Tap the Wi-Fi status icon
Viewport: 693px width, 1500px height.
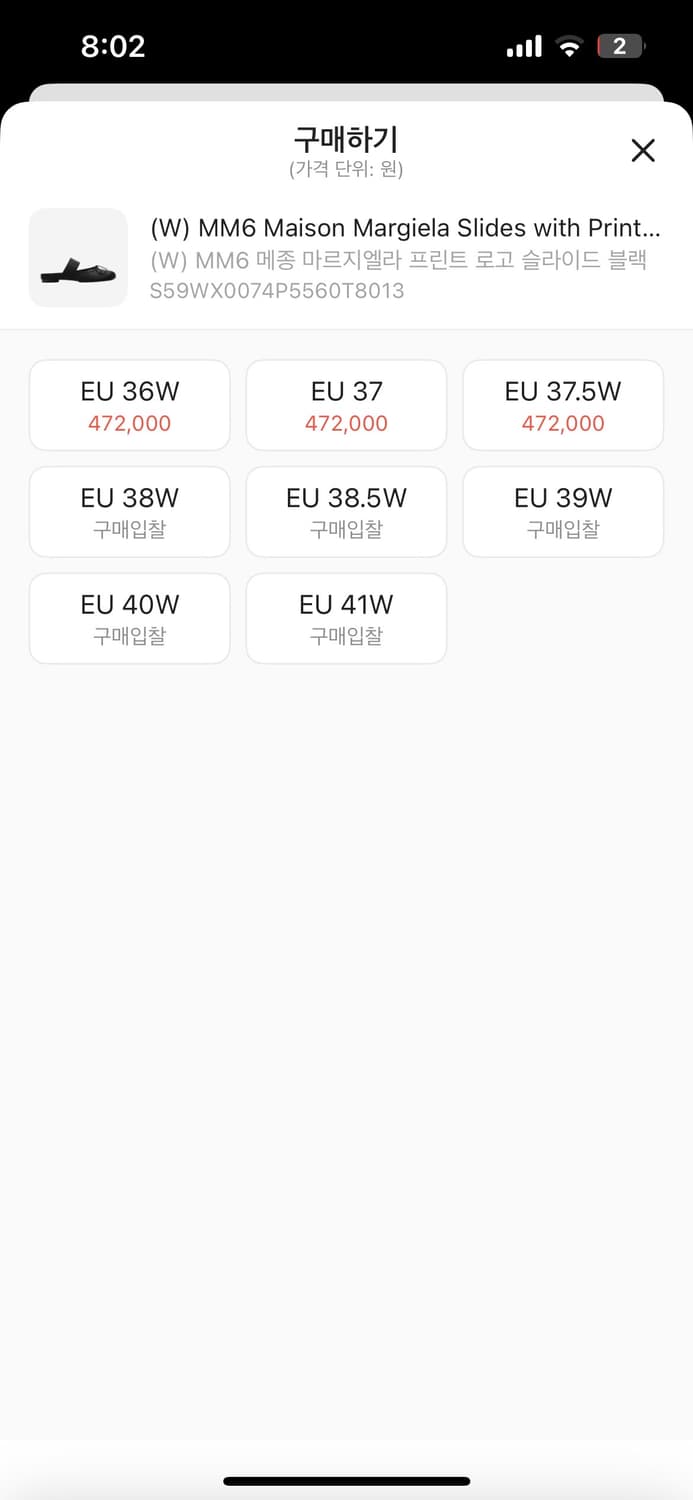pyautogui.click(x=570, y=47)
